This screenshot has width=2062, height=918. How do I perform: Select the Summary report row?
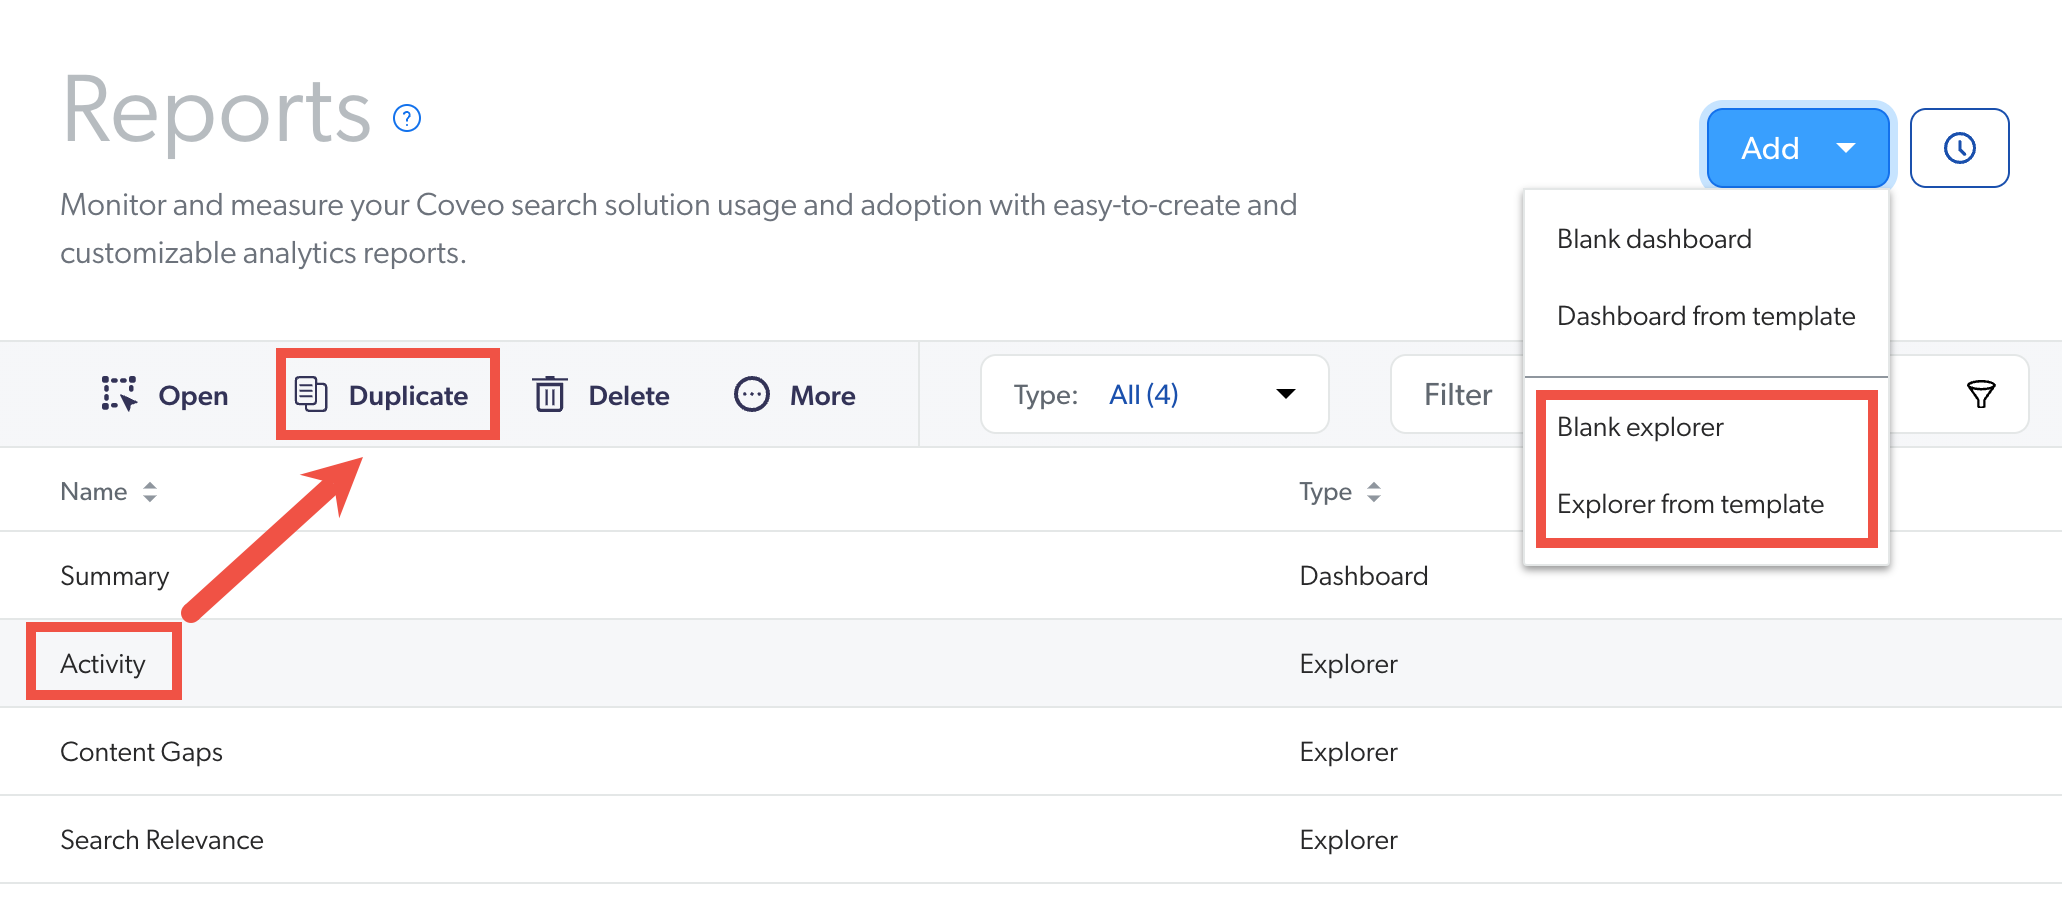coord(1031,576)
